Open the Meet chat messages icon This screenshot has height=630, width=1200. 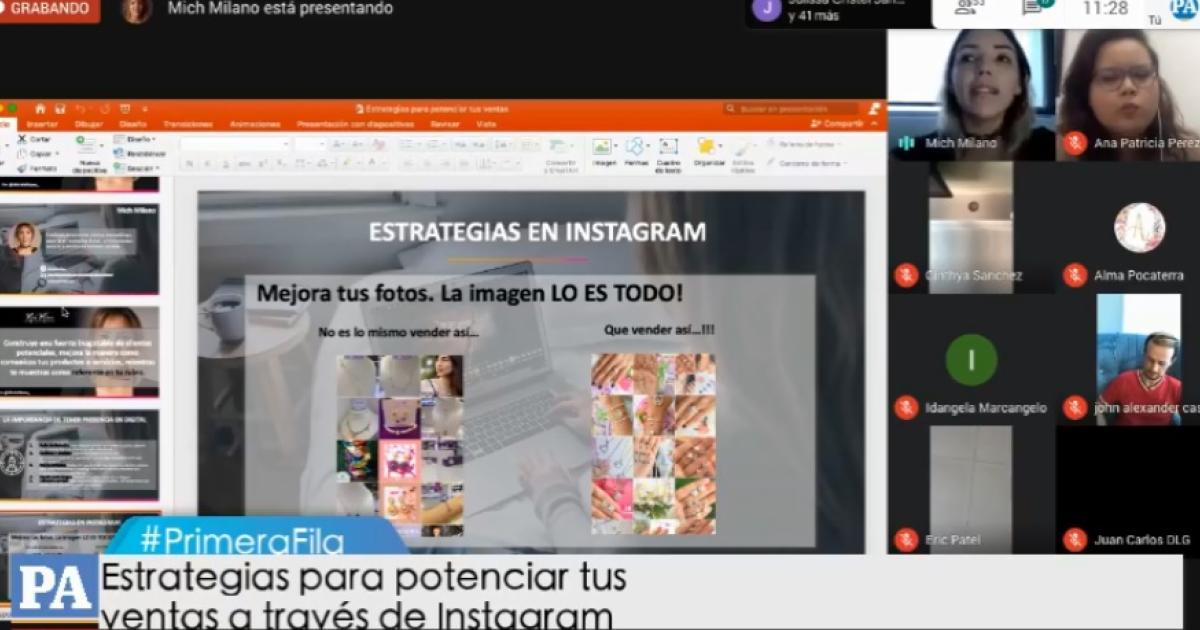click(1033, 7)
